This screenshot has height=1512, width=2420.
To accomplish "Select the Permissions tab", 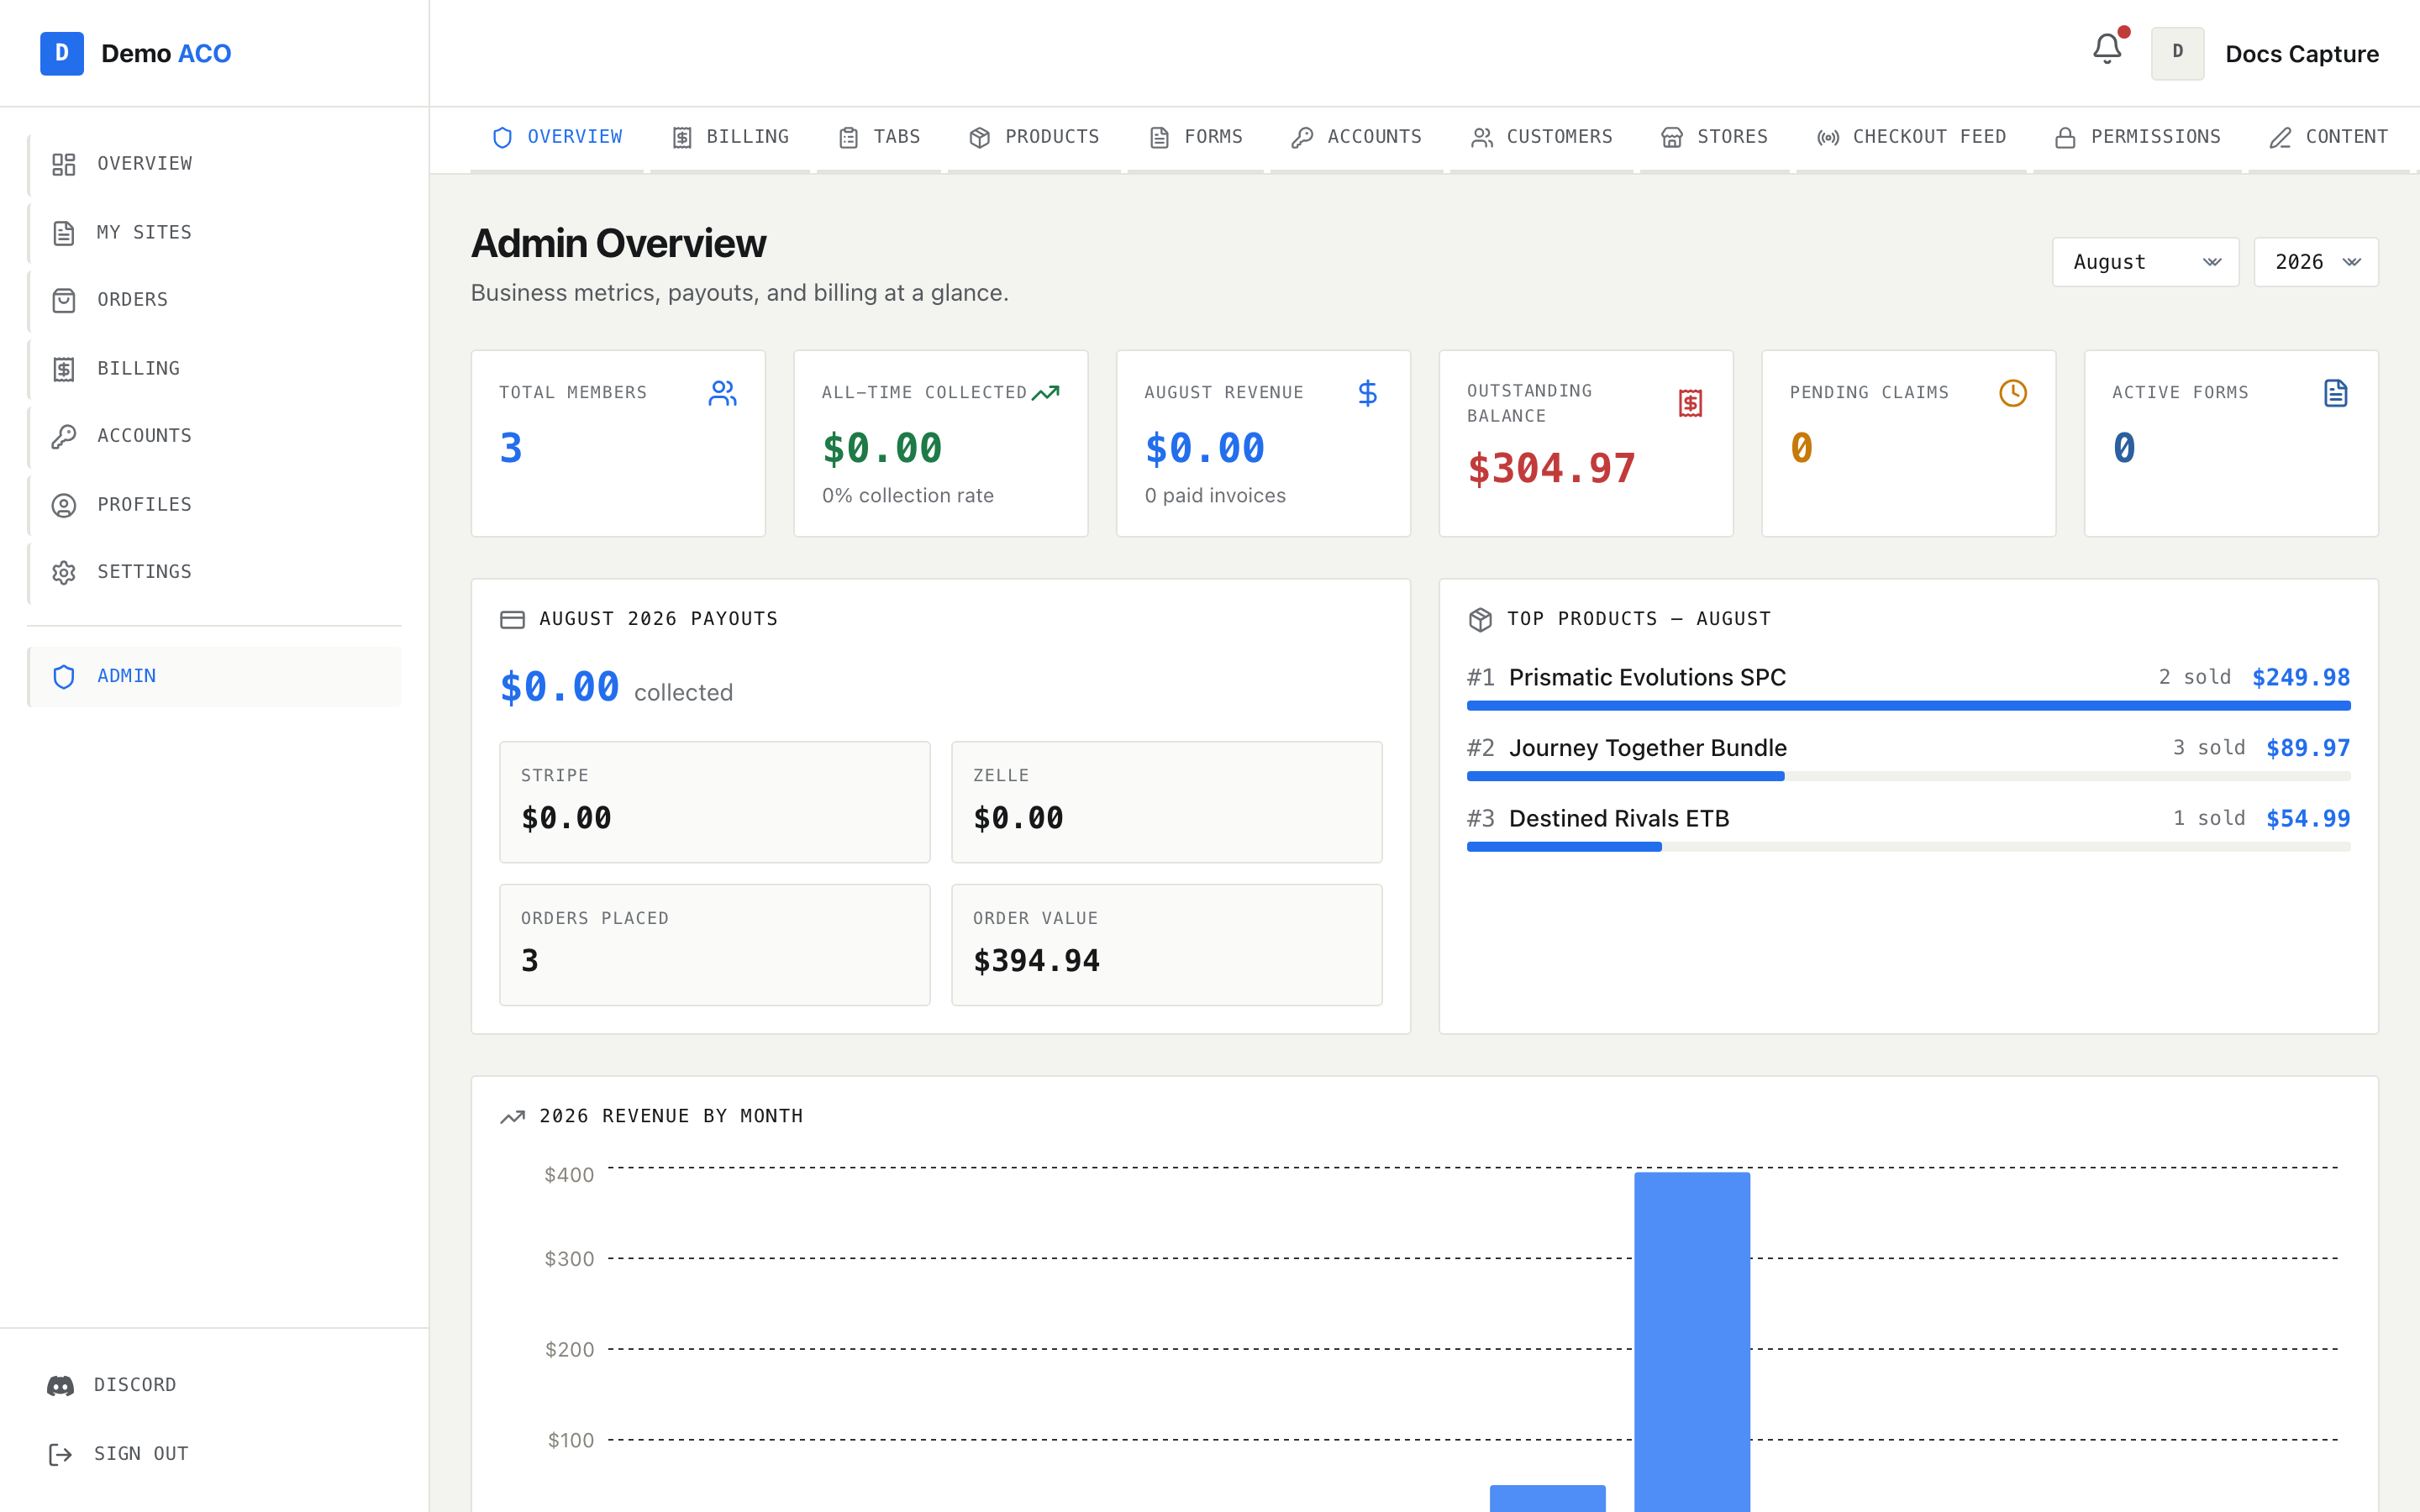I will pos(2137,137).
